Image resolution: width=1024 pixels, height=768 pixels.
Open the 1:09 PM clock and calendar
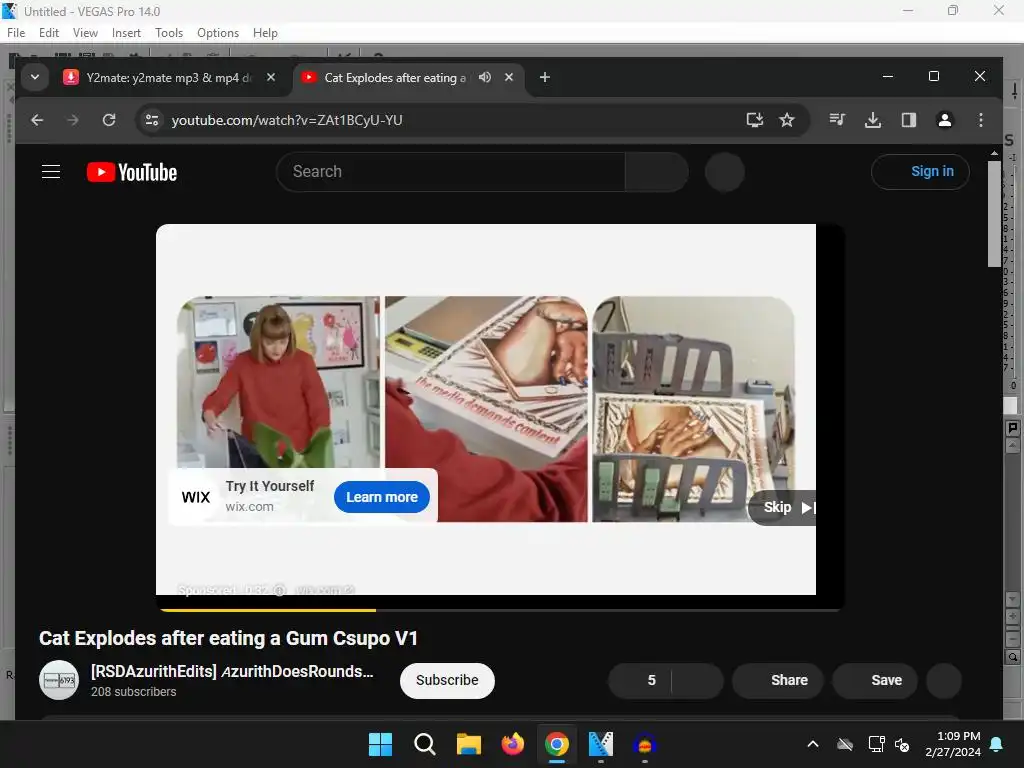[953, 744]
